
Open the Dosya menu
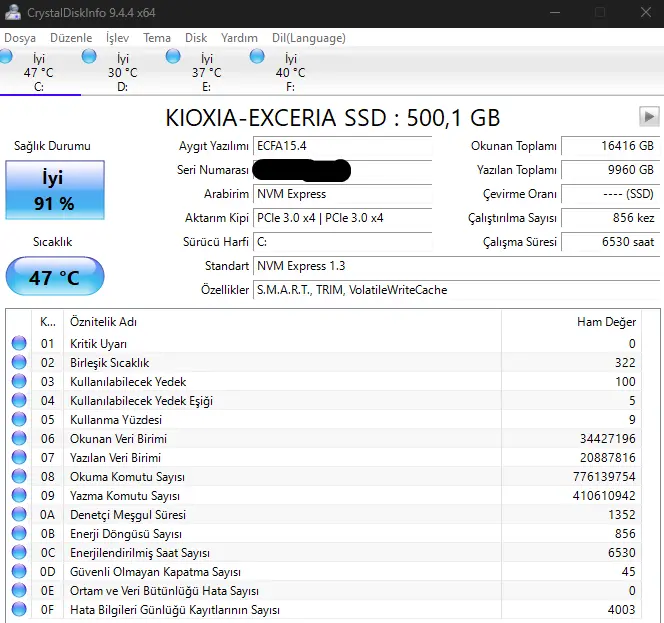[20, 38]
